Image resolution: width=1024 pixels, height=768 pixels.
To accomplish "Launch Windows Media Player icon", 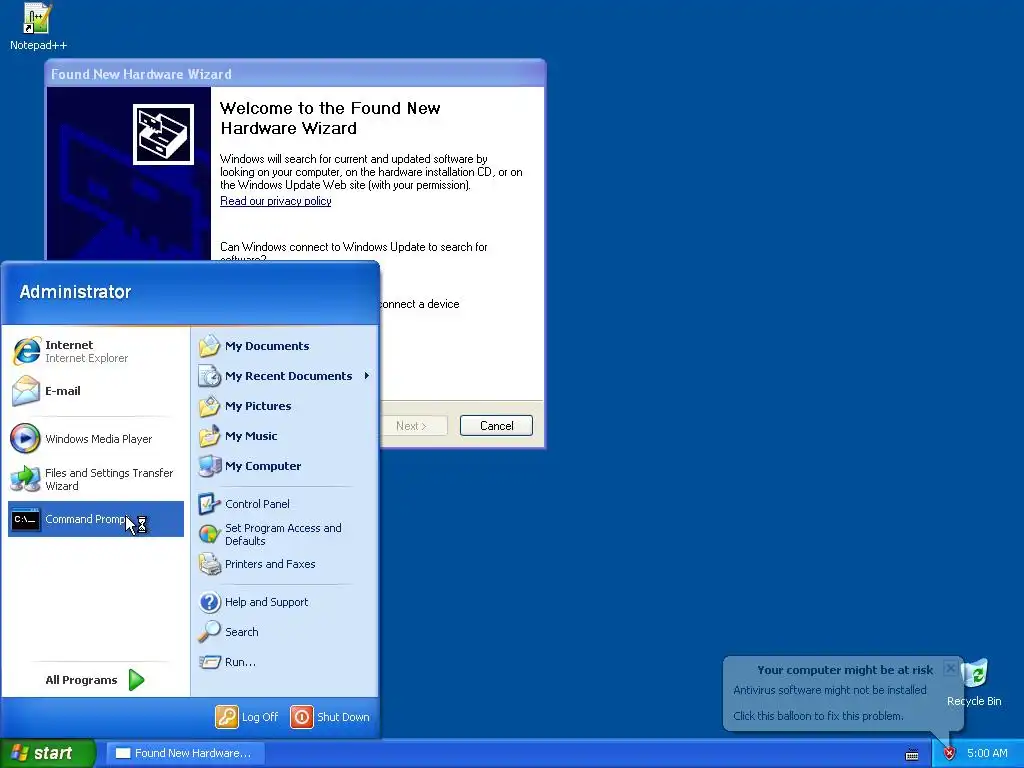I will coord(25,439).
